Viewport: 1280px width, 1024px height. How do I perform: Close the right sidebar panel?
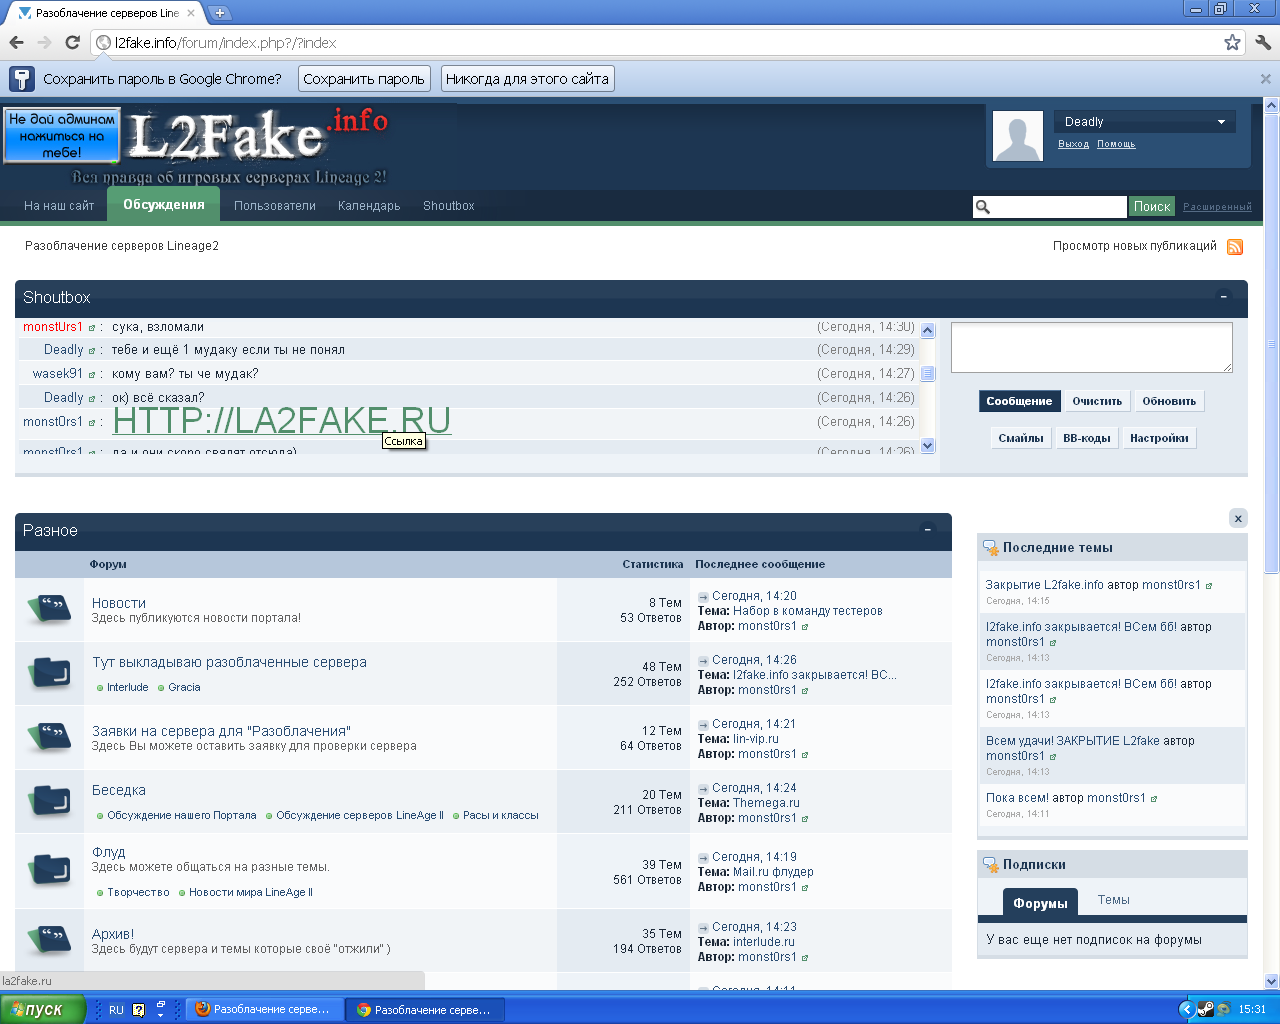click(1238, 518)
